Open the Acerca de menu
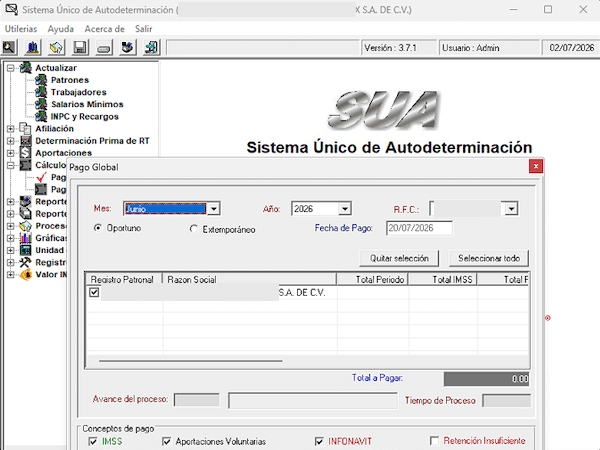600x450 pixels. [104, 29]
